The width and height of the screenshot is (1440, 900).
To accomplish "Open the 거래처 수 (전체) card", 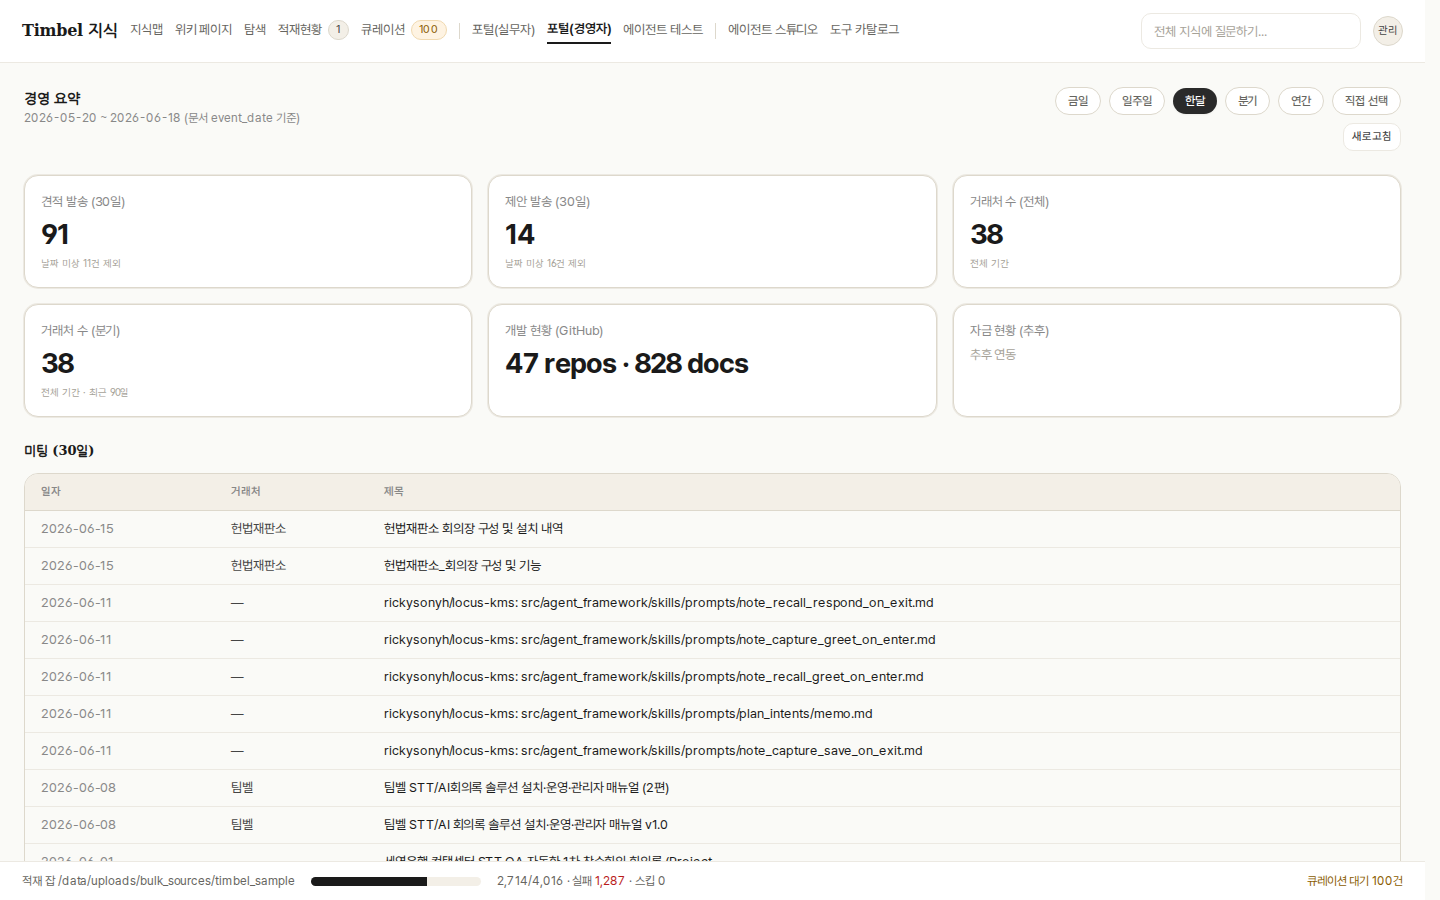I will [x=1177, y=232].
